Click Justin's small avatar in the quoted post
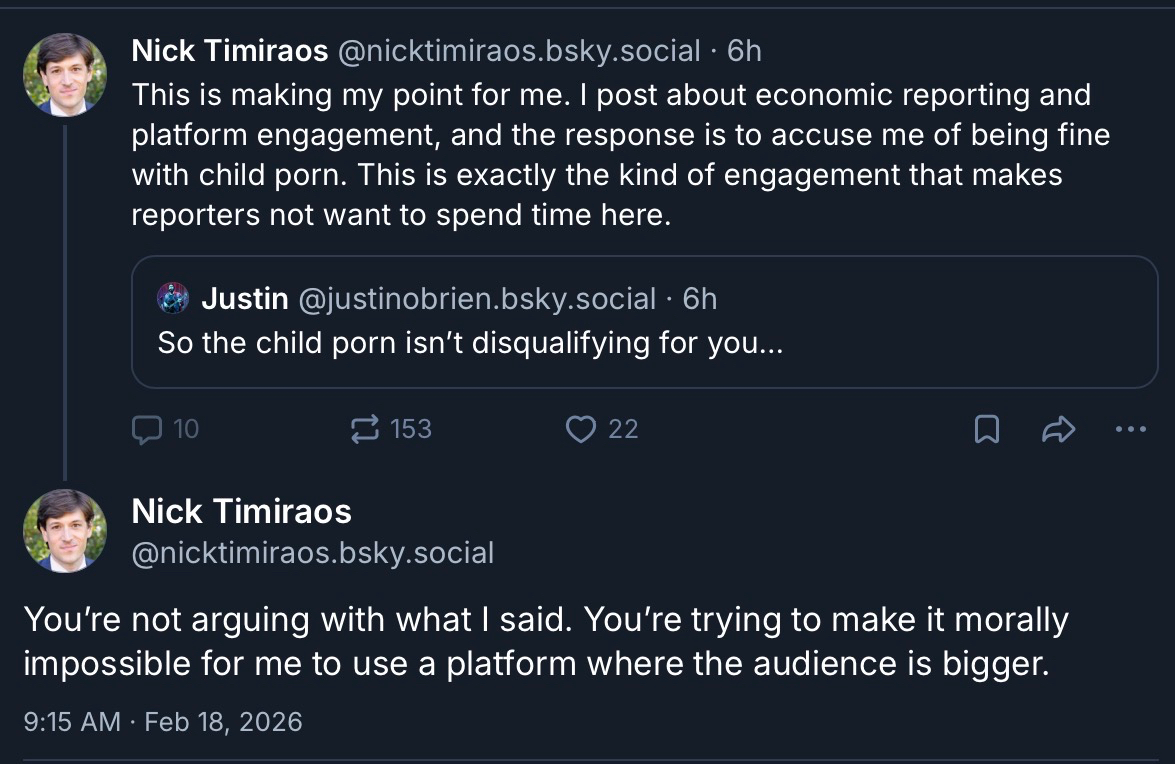This screenshot has width=1175, height=764. point(174,298)
